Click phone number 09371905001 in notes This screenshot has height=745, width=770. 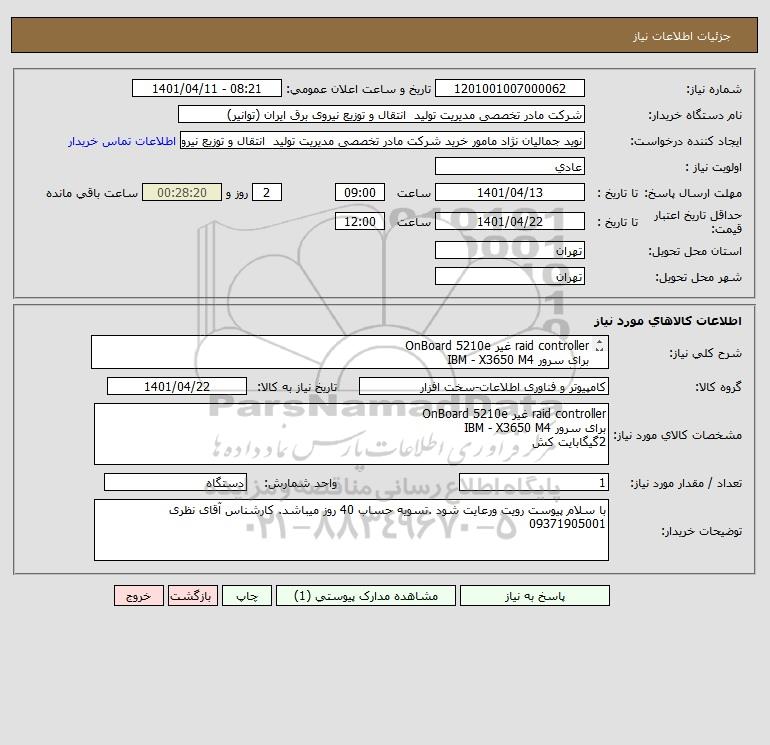coord(567,524)
